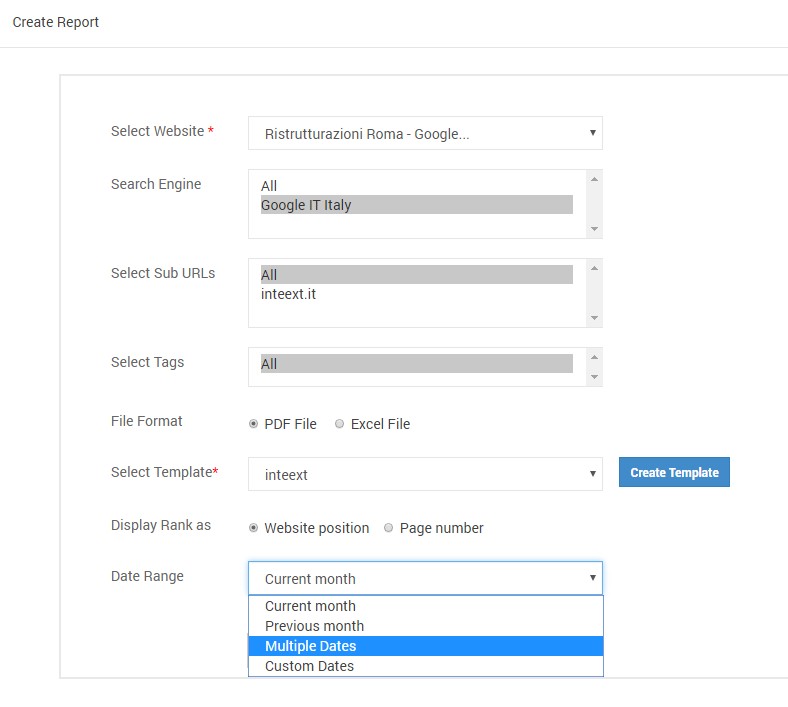Select All in Sub URLs list
Viewport: 788px width, 707px height.
417,274
